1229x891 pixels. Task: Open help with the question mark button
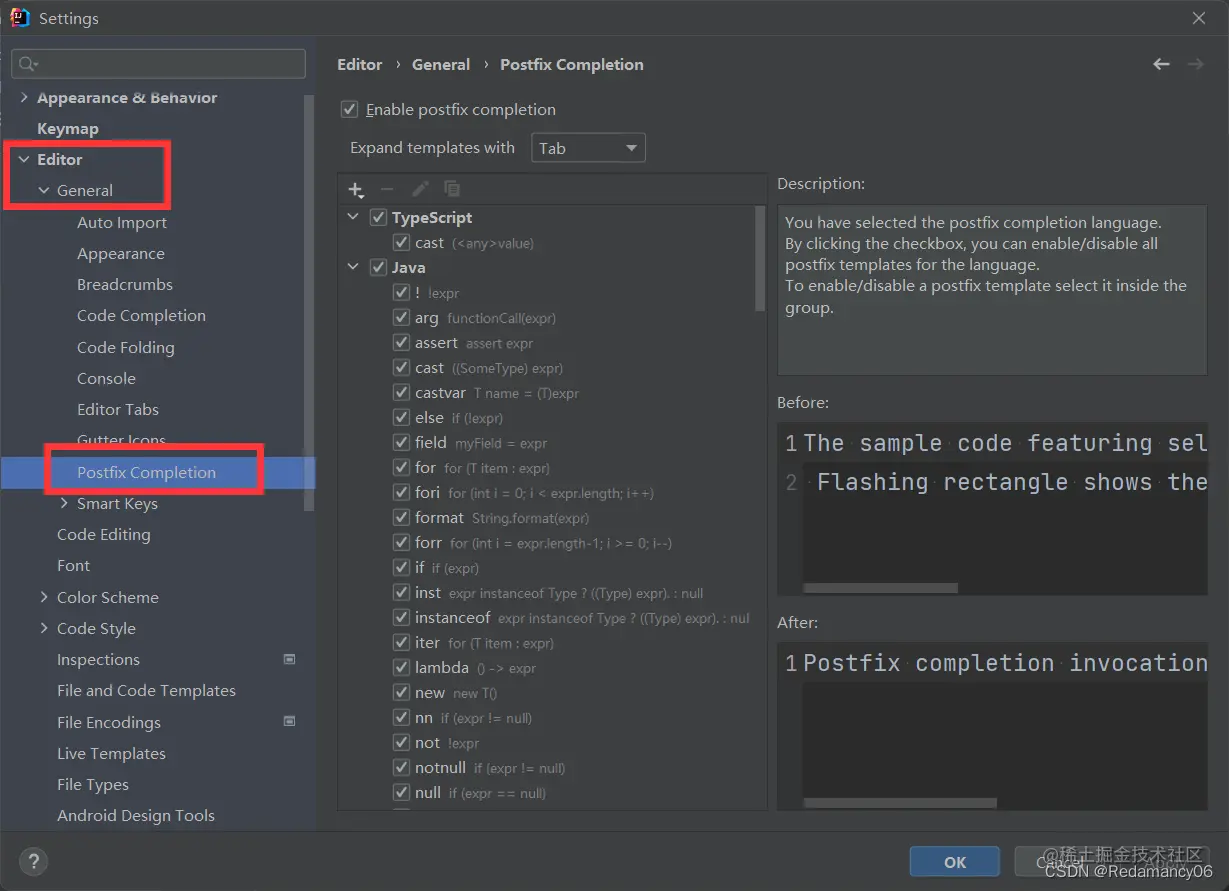(33, 861)
